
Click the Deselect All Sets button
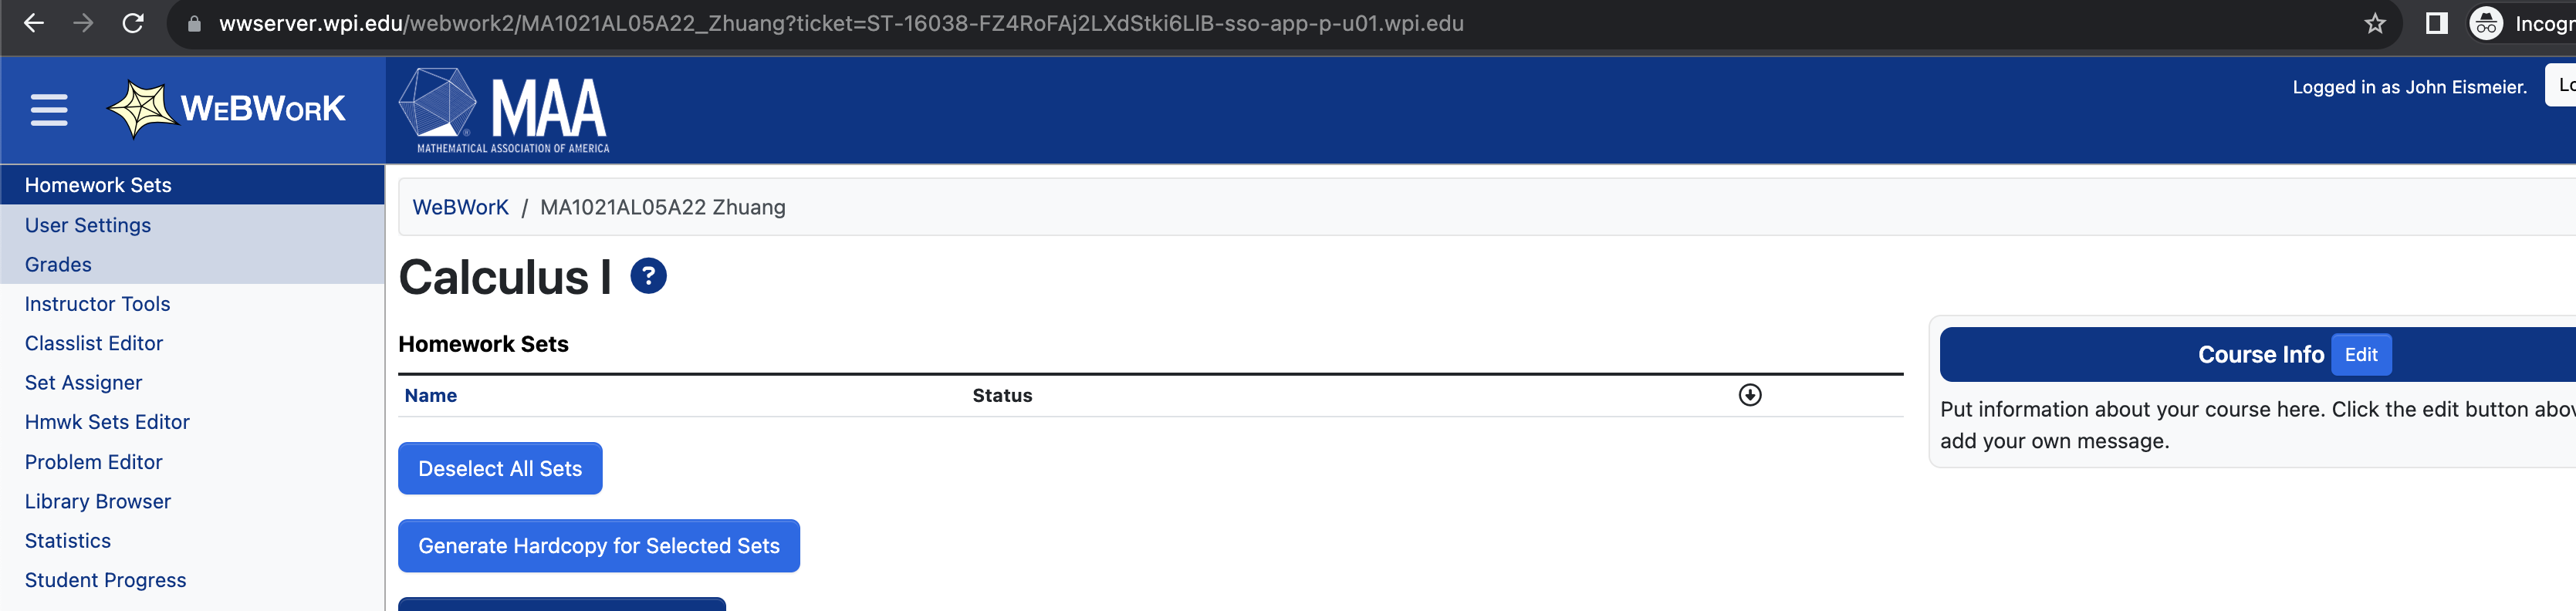coord(500,467)
